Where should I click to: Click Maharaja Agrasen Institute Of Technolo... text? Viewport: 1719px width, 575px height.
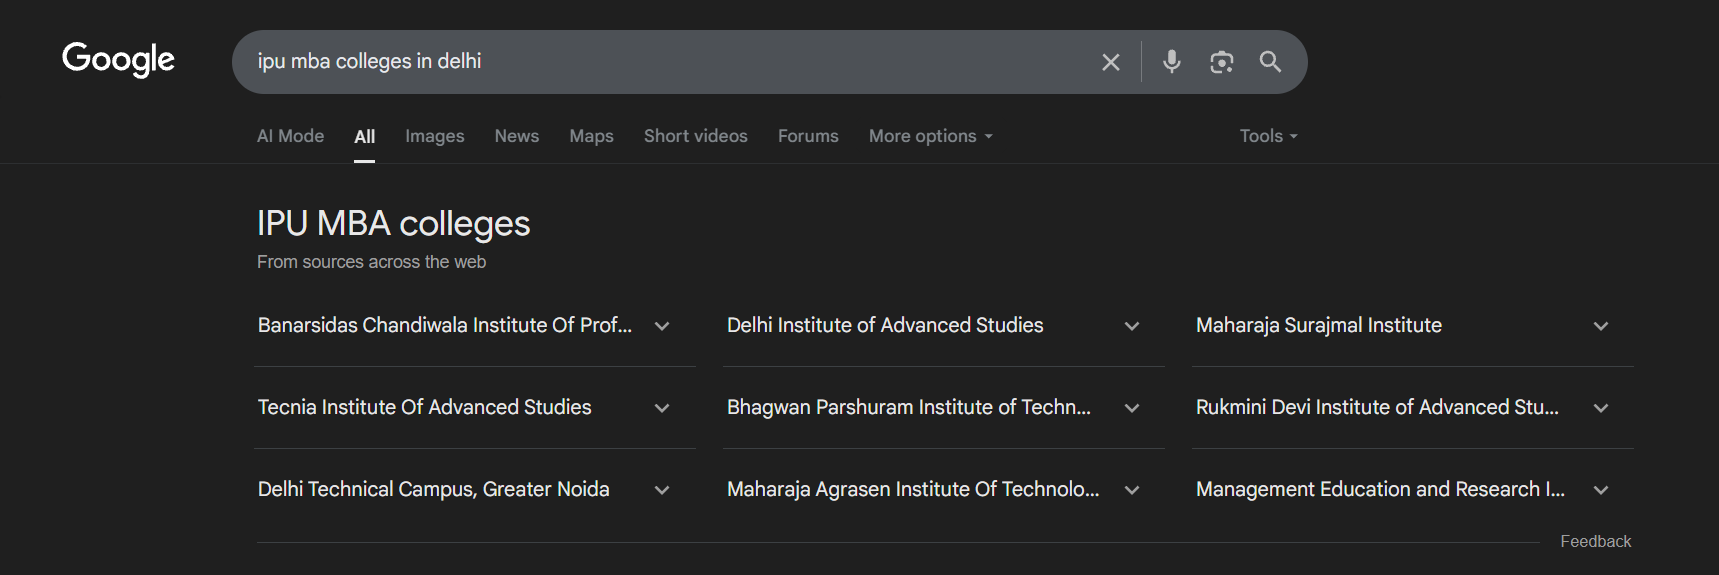coord(913,489)
